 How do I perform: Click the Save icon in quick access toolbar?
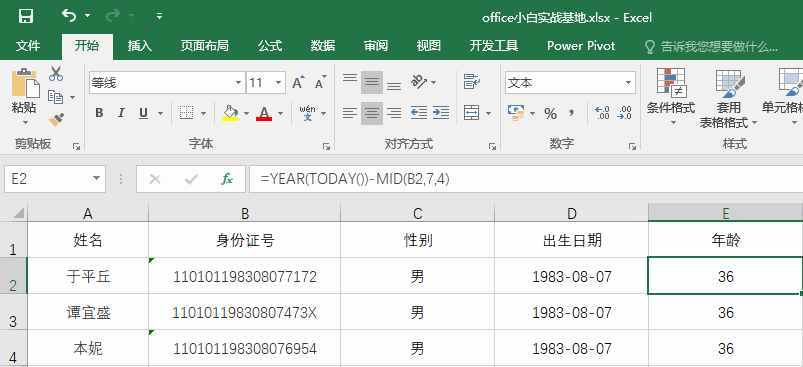pos(26,16)
